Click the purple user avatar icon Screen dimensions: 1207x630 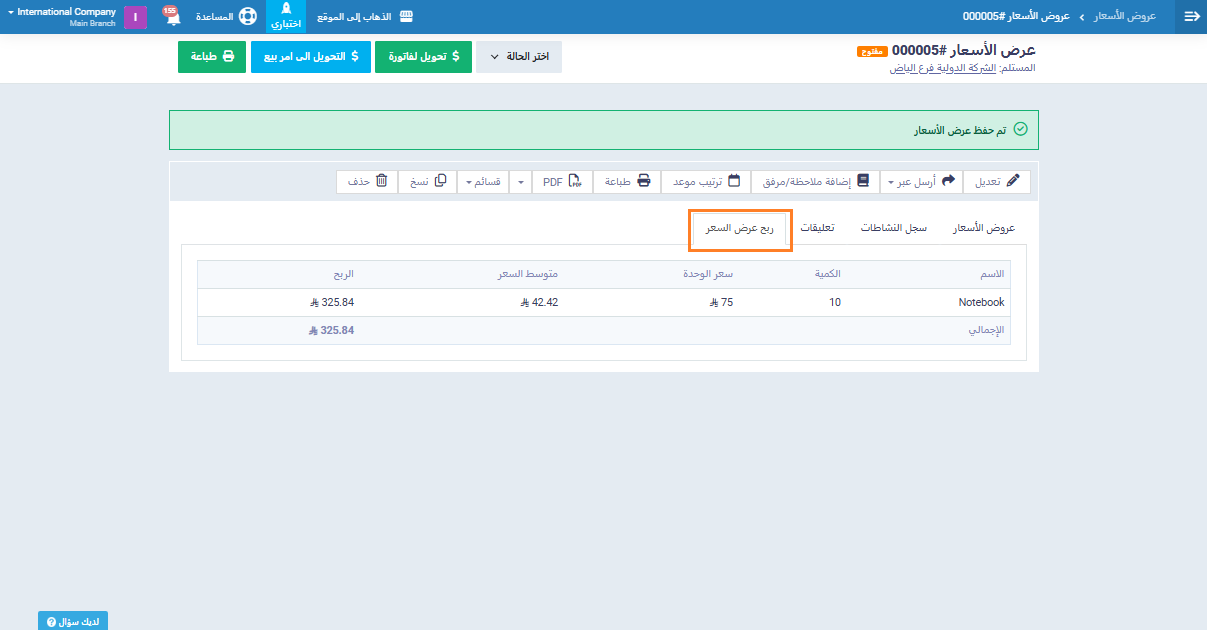coord(135,17)
